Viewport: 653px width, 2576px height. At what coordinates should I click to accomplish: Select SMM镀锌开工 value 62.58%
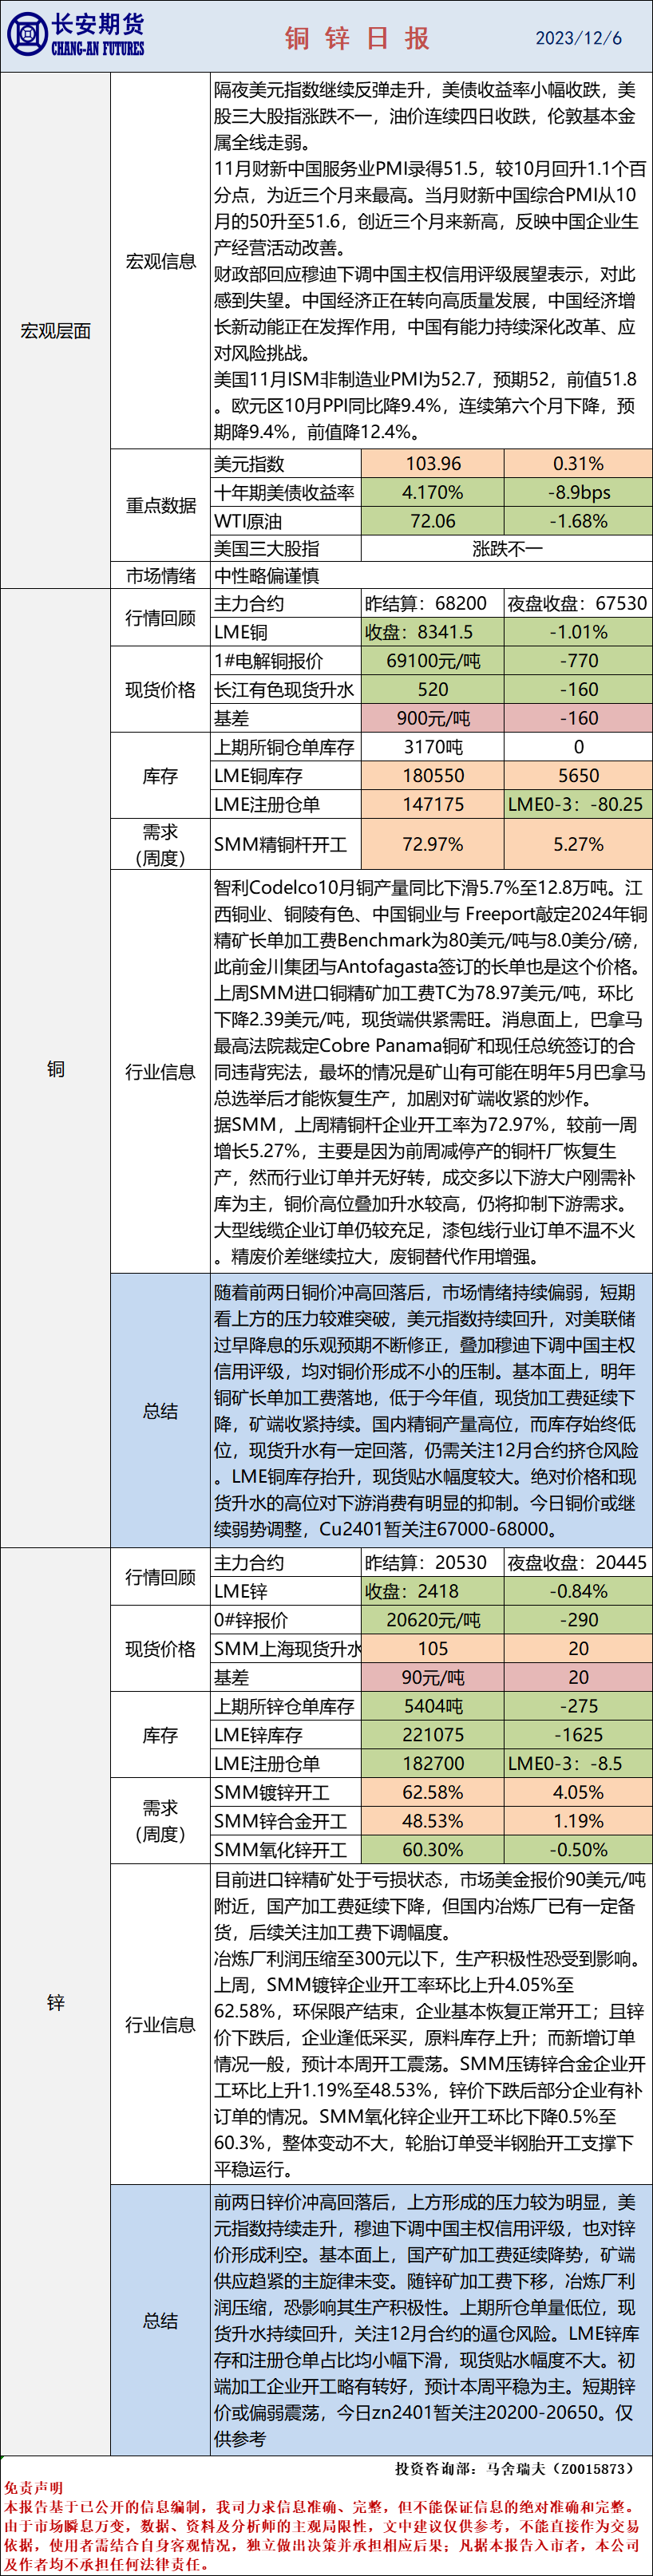[x=432, y=1793]
